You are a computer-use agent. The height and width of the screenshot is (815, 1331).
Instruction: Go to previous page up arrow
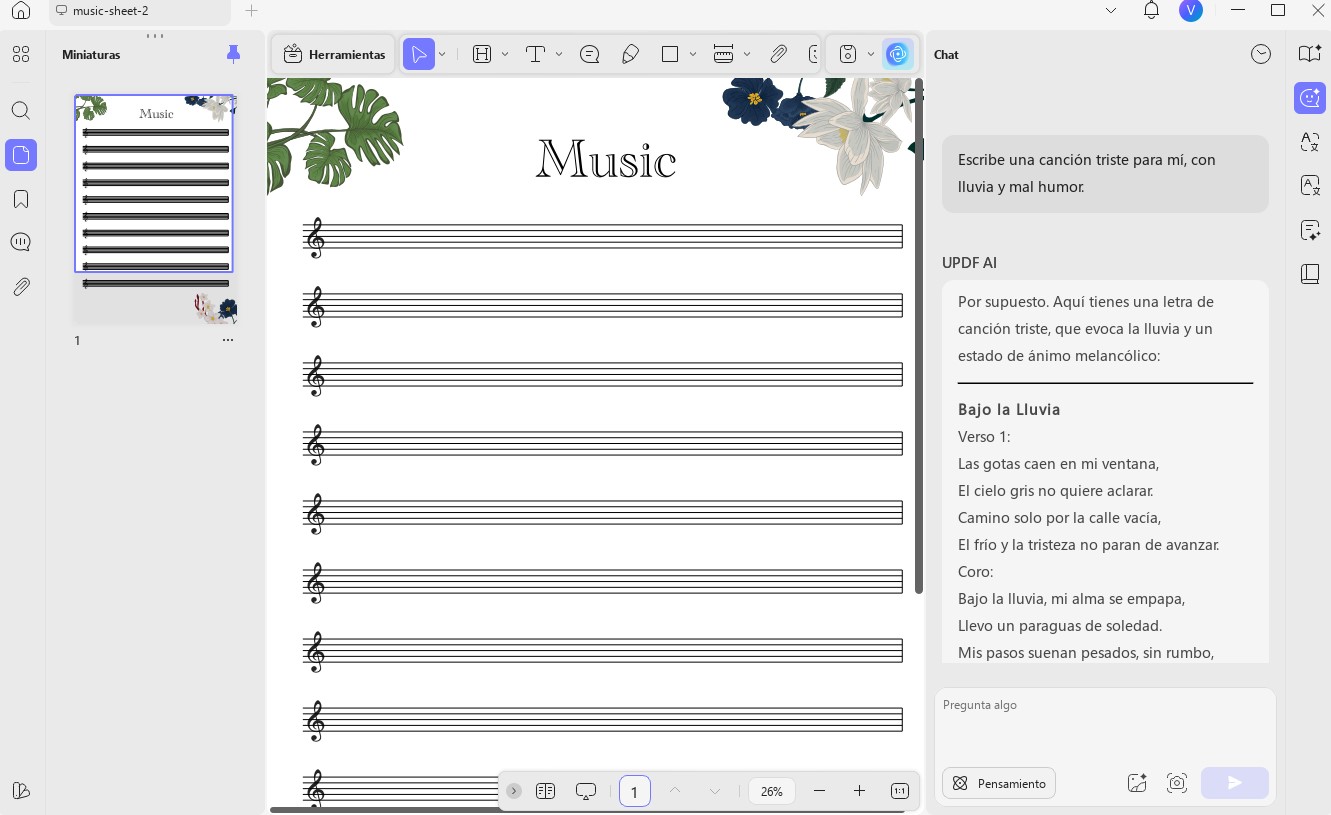(x=675, y=791)
